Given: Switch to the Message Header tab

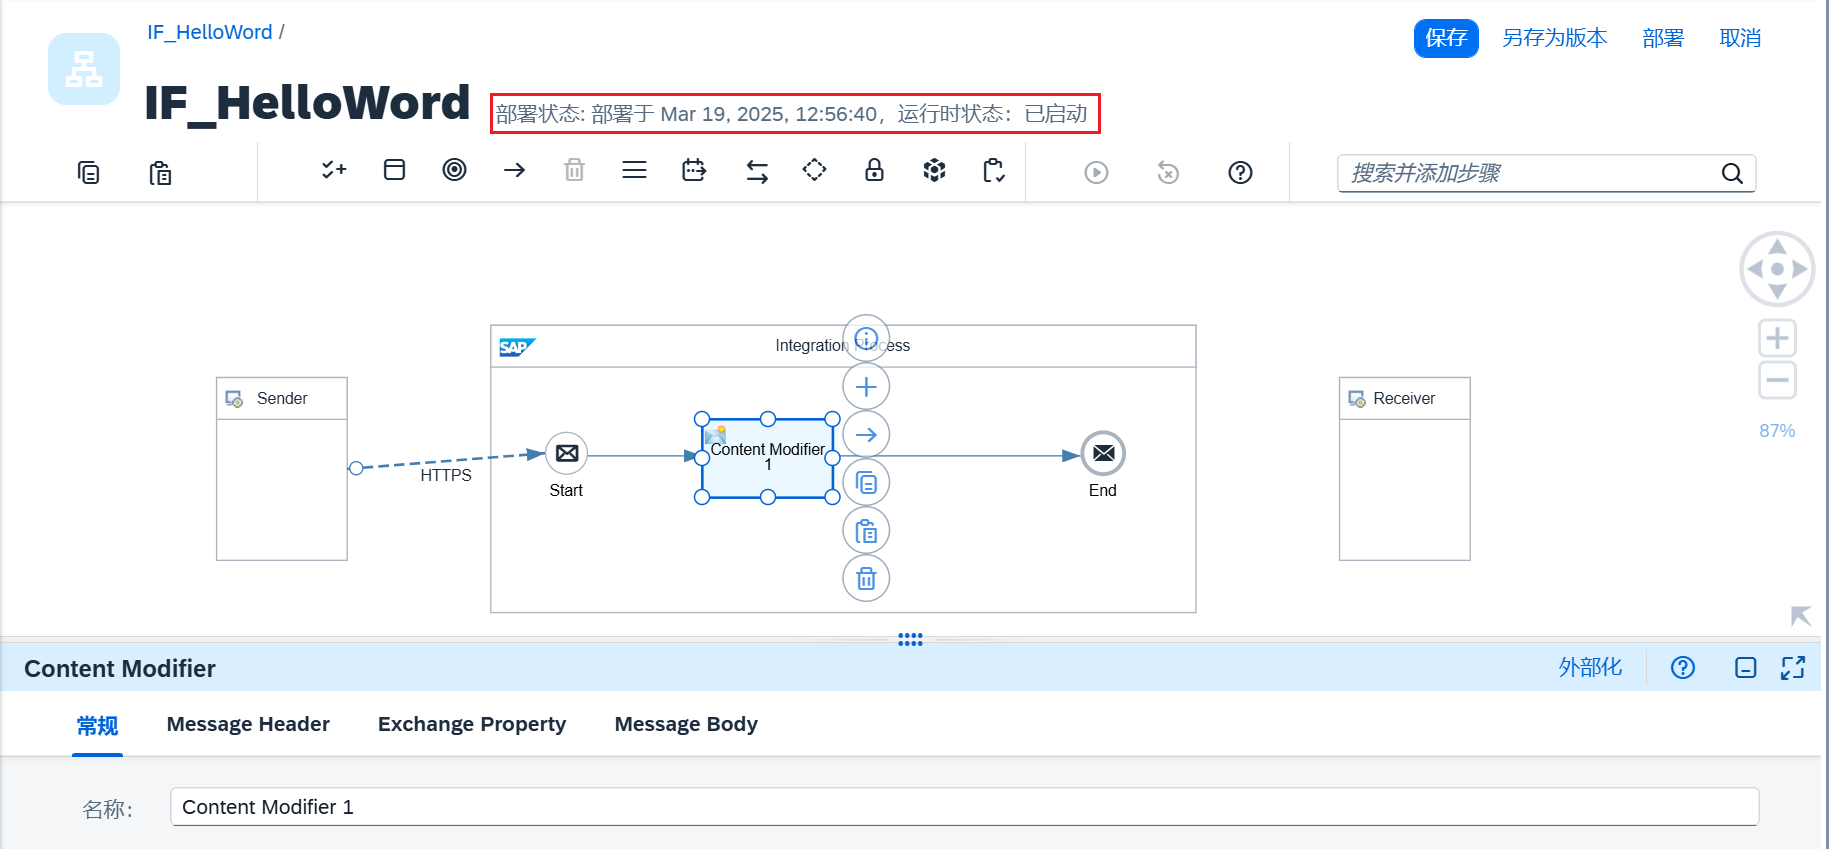Looking at the screenshot, I should (248, 724).
